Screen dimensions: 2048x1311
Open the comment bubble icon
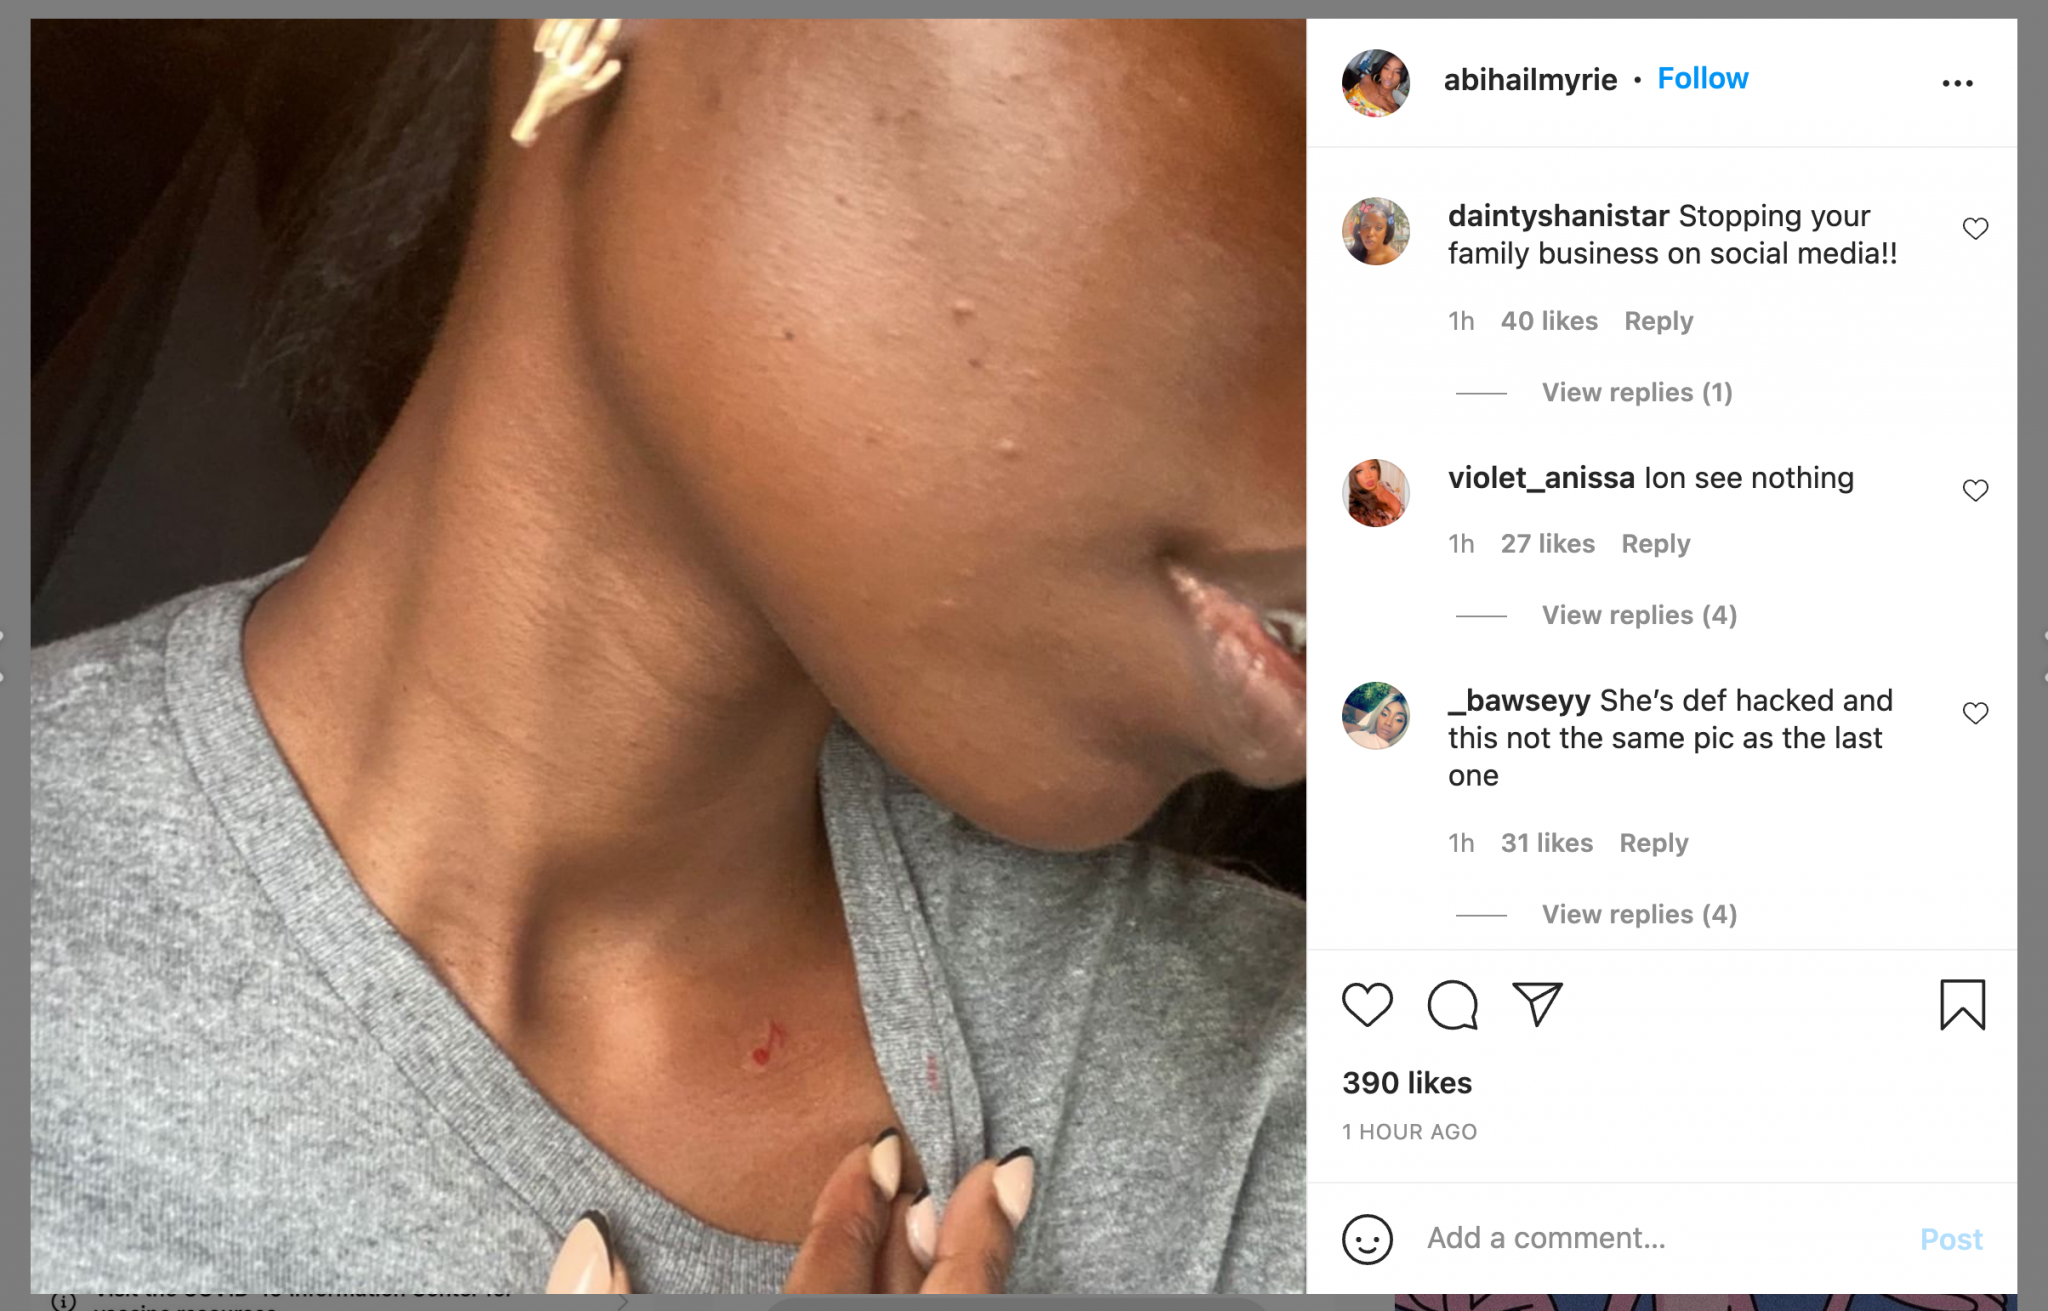pyautogui.click(x=1452, y=1004)
